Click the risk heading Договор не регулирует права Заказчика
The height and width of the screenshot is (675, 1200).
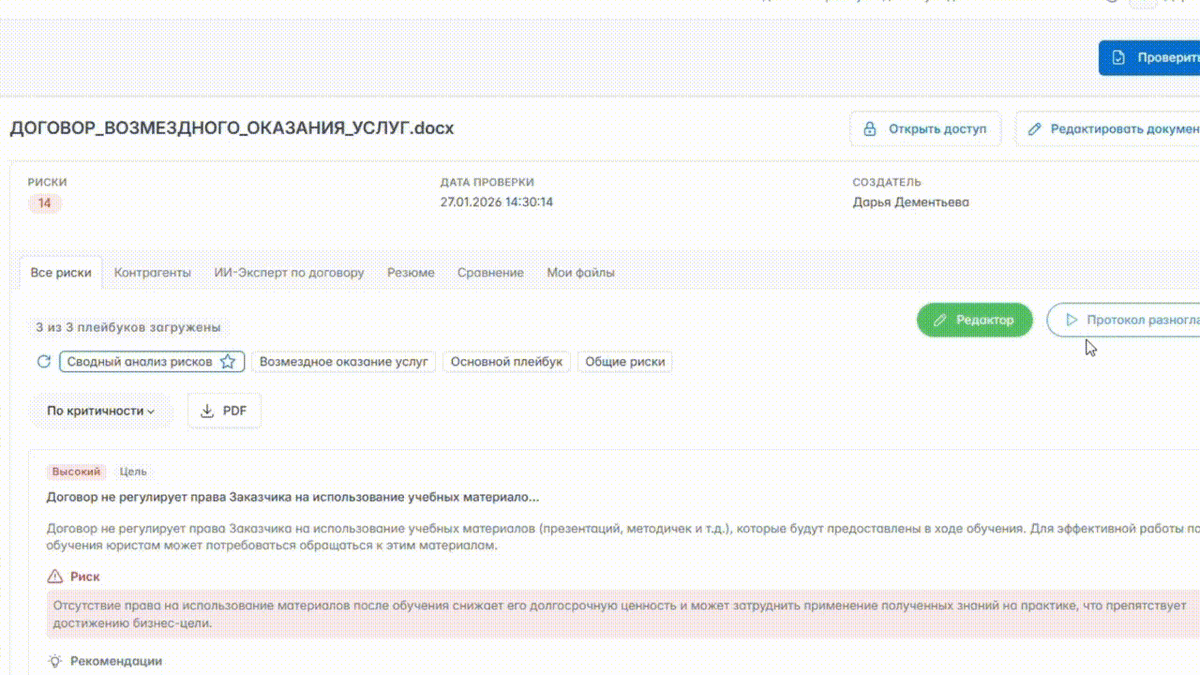293,496
